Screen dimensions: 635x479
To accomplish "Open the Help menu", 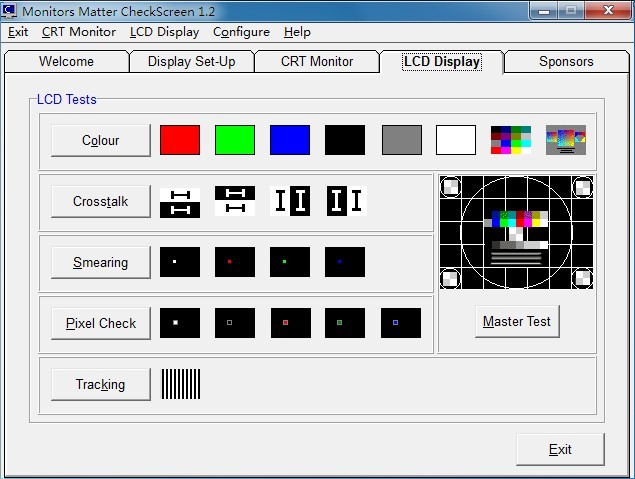I will pyautogui.click(x=297, y=32).
